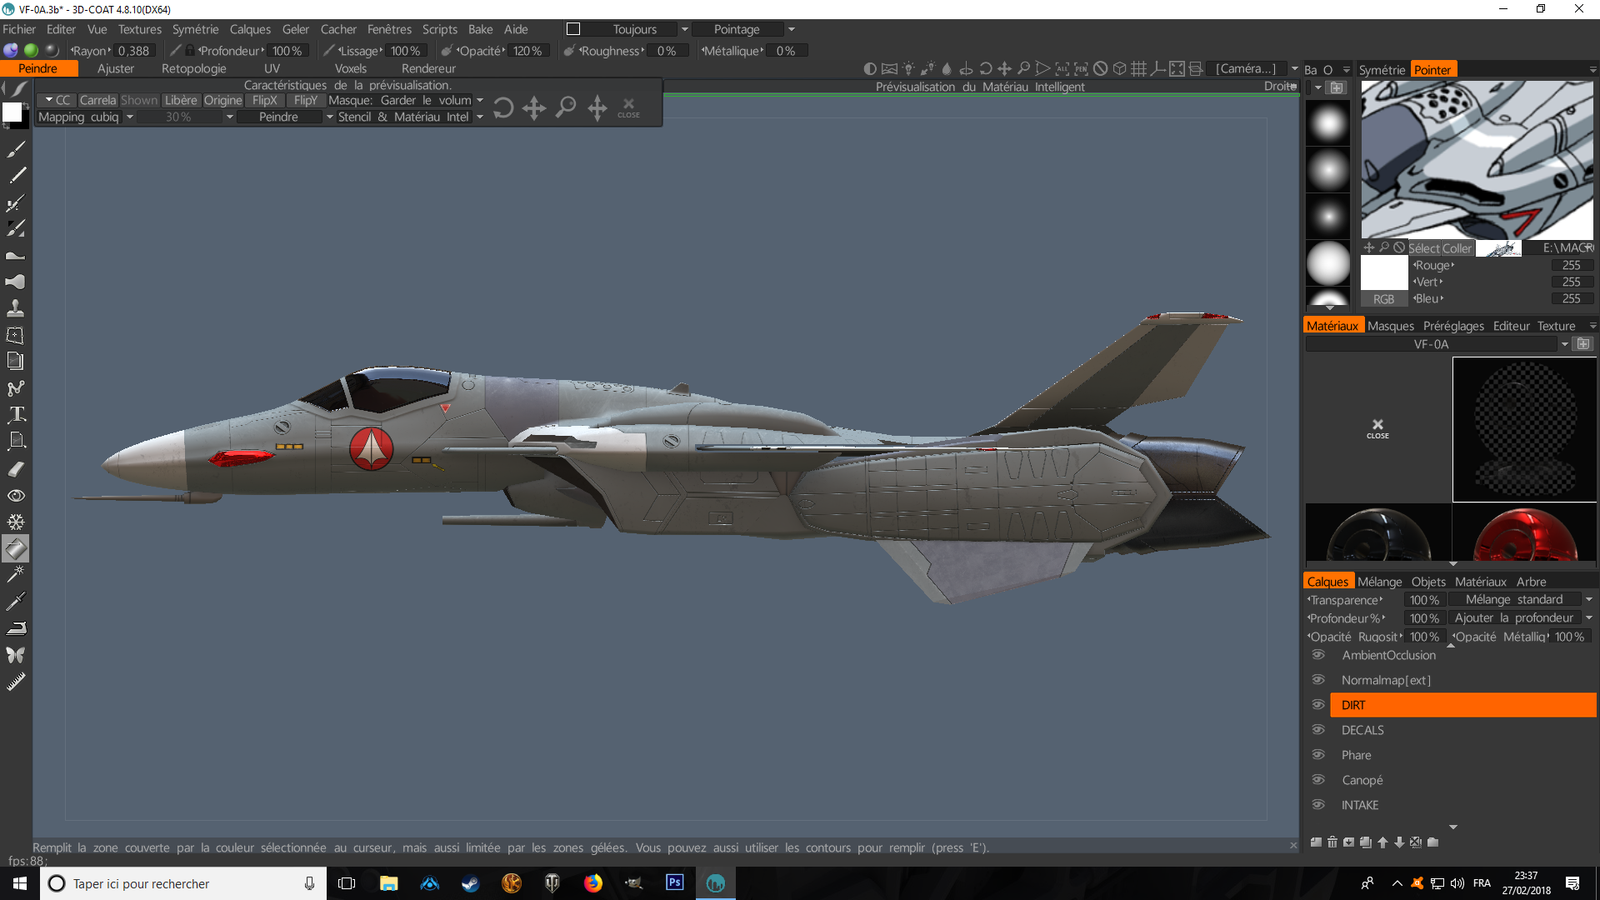The image size is (1600, 900).
Task: Select the Text tool in left toolbar
Action: (16, 414)
